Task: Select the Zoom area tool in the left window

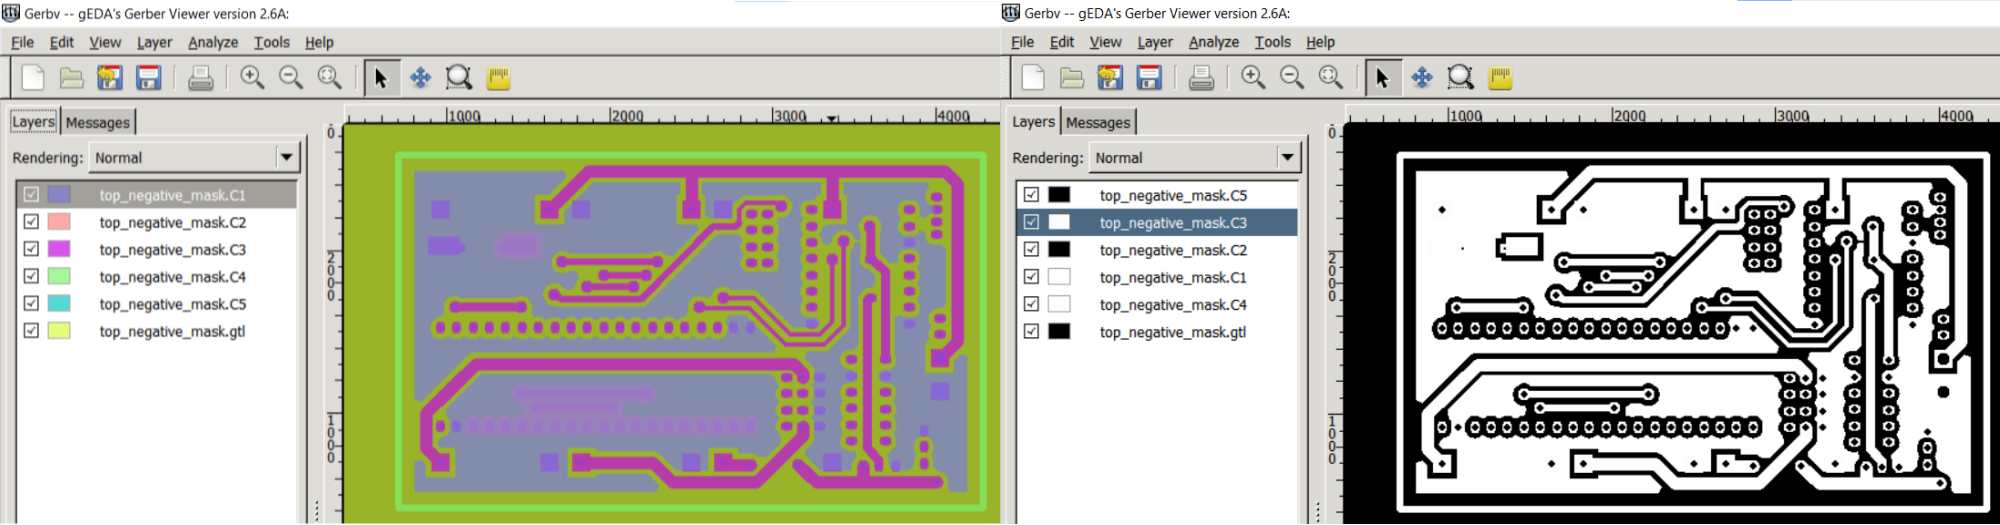Action: 459,78
